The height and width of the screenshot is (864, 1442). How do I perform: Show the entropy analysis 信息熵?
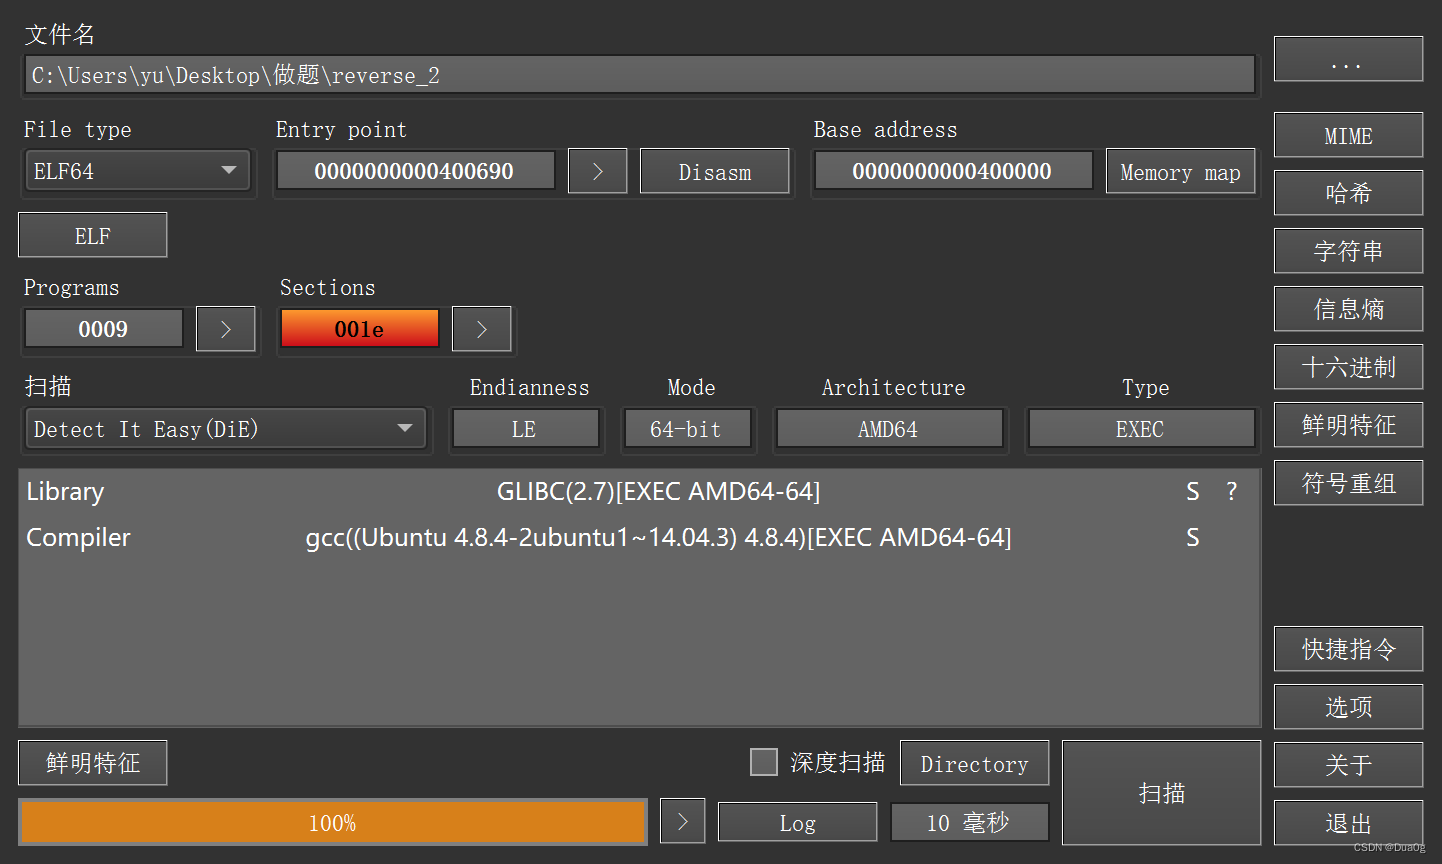click(x=1348, y=309)
